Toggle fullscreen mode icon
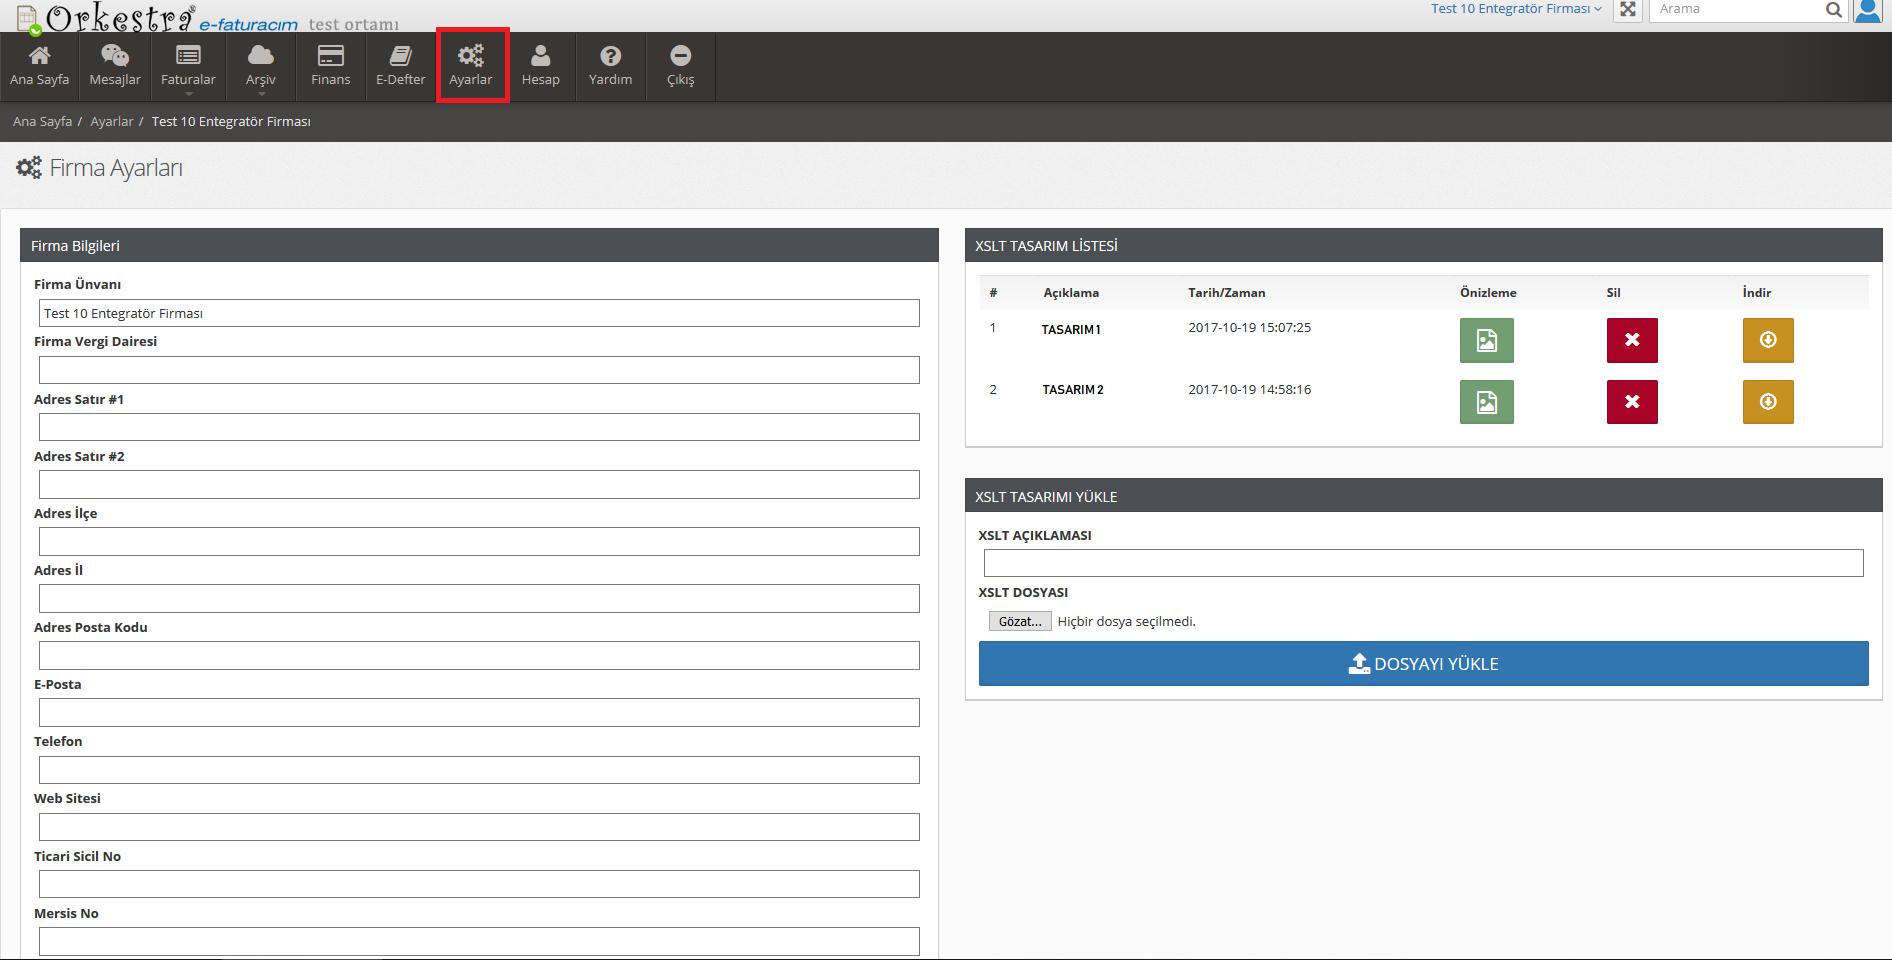The height and width of the screenshot is (960, 1892). point(1628,10)
